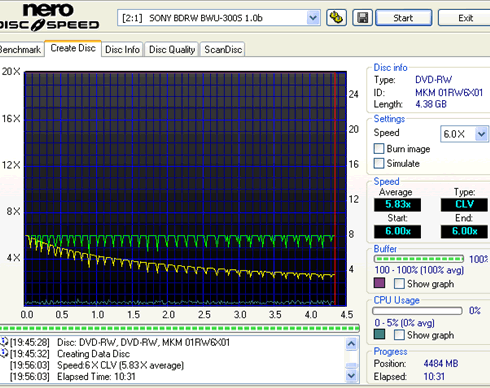Screen dimensions: 490x388
Task: Switch to the Disc Info tab
Action: pyautogui.click(x=122, y=49)
